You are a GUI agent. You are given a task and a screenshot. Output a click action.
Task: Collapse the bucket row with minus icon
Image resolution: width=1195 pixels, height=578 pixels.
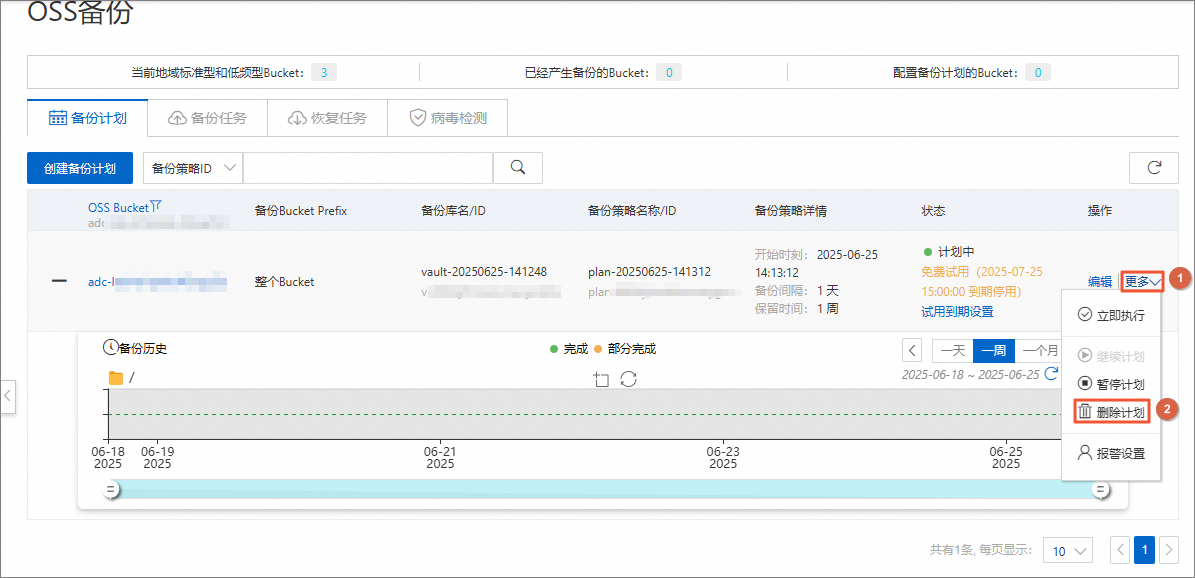59,281
